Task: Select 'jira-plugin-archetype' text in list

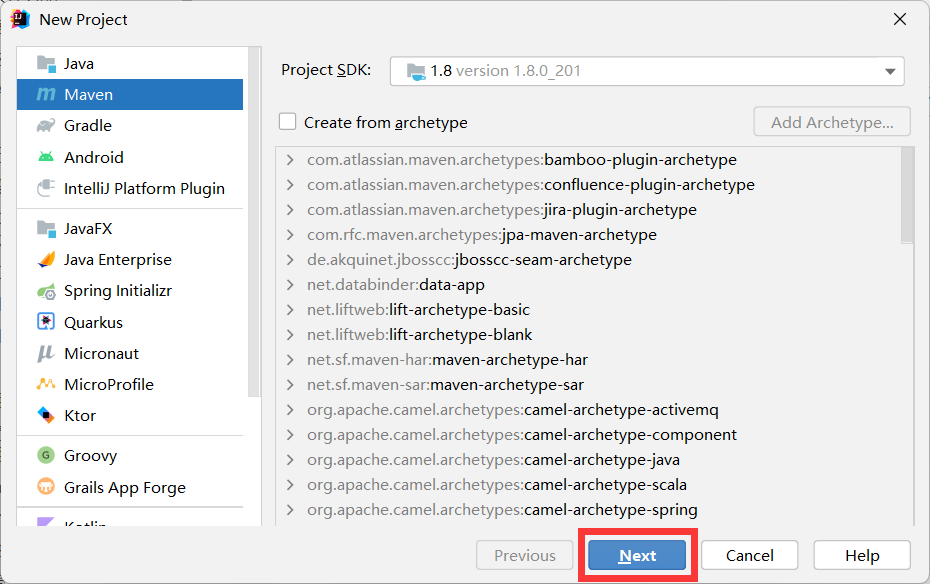Action: pyautogui.click(x=620, y=210)
